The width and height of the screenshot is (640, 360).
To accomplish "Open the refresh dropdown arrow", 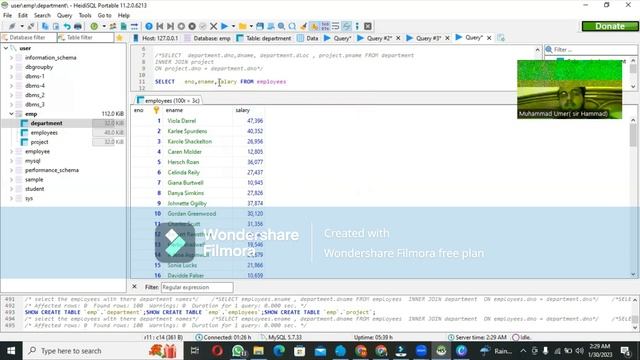I will 104,26.
